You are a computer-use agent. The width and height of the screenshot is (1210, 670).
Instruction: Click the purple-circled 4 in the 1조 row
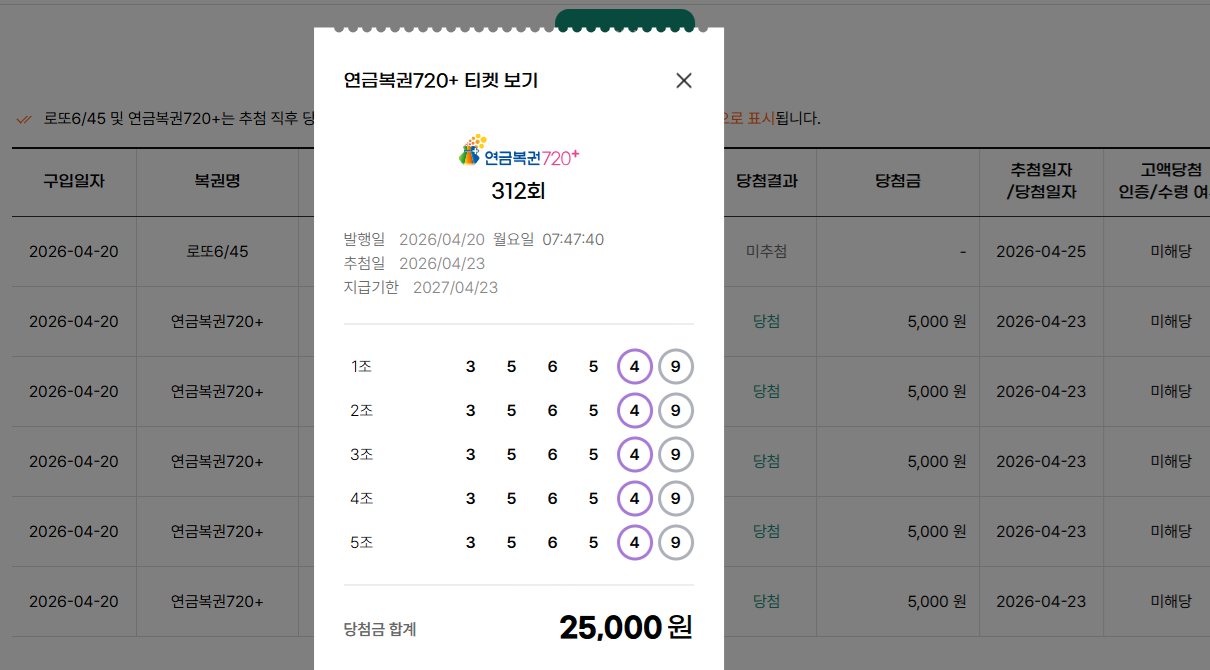(635, 367)
